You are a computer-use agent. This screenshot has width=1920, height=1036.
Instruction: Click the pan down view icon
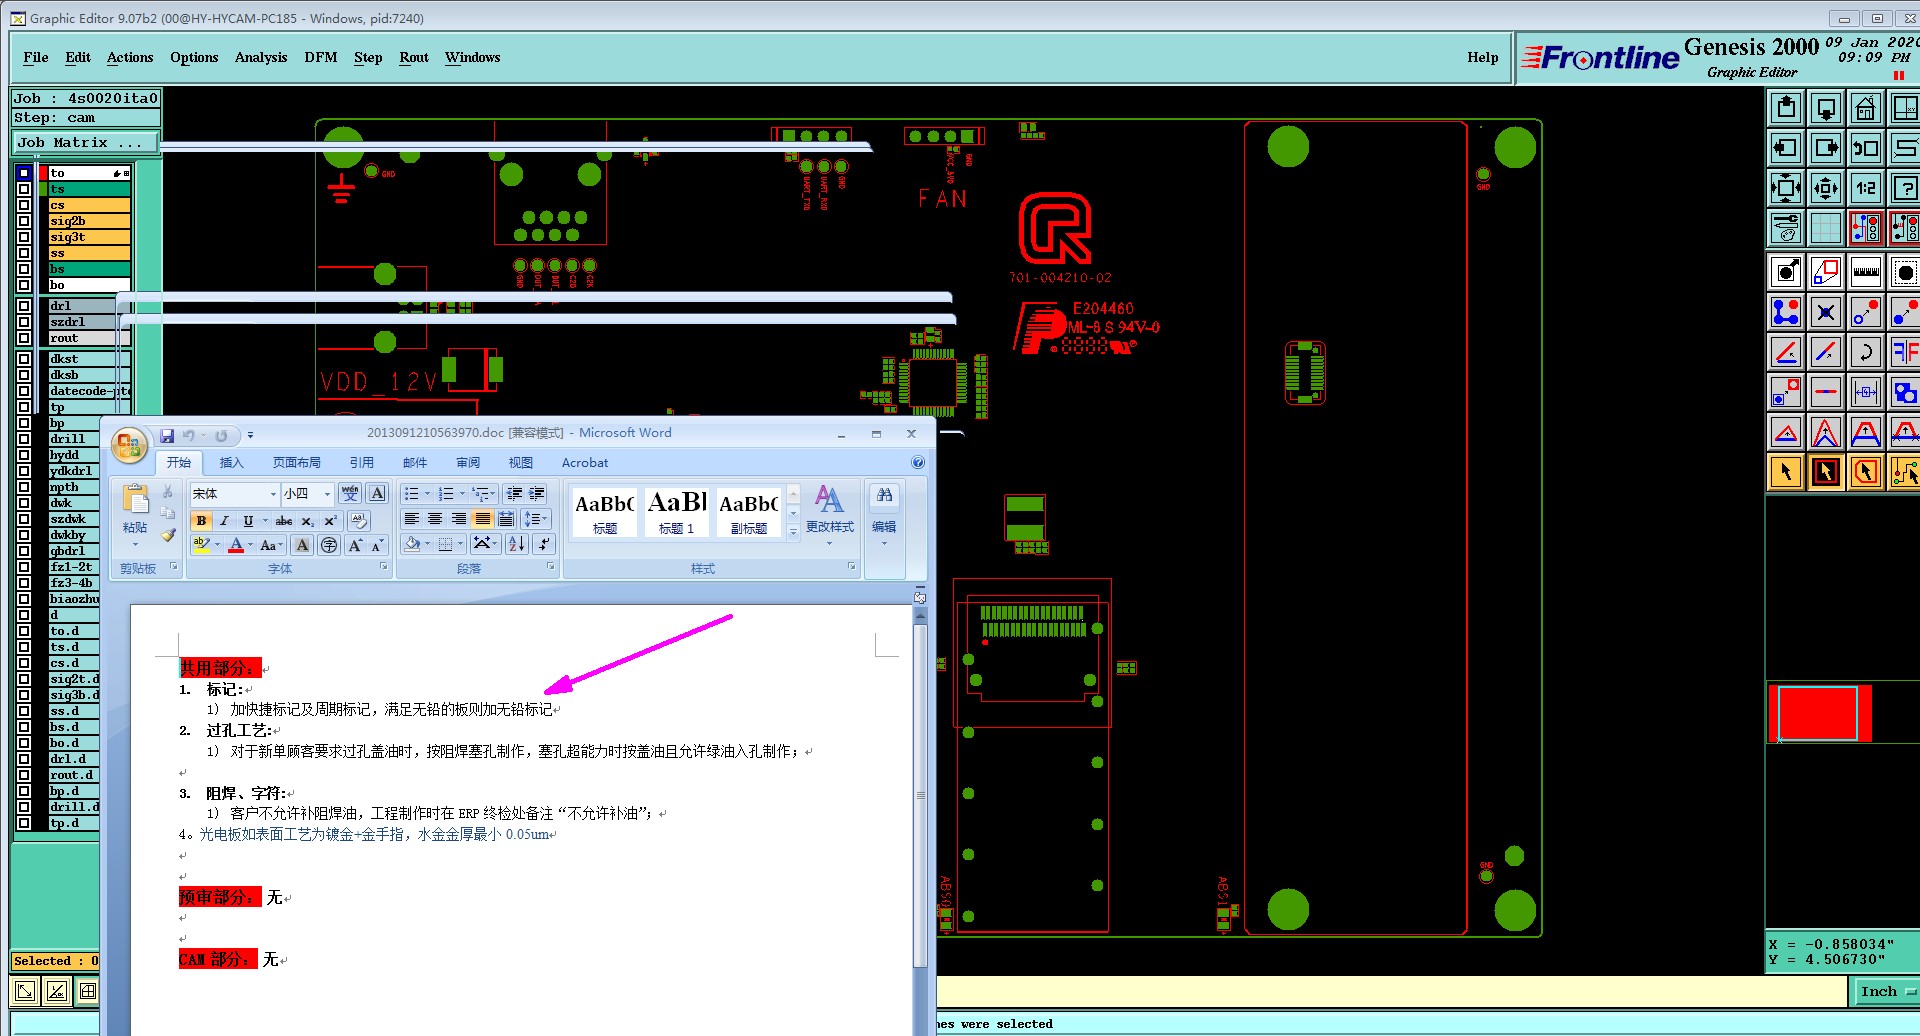(1826, 108)
